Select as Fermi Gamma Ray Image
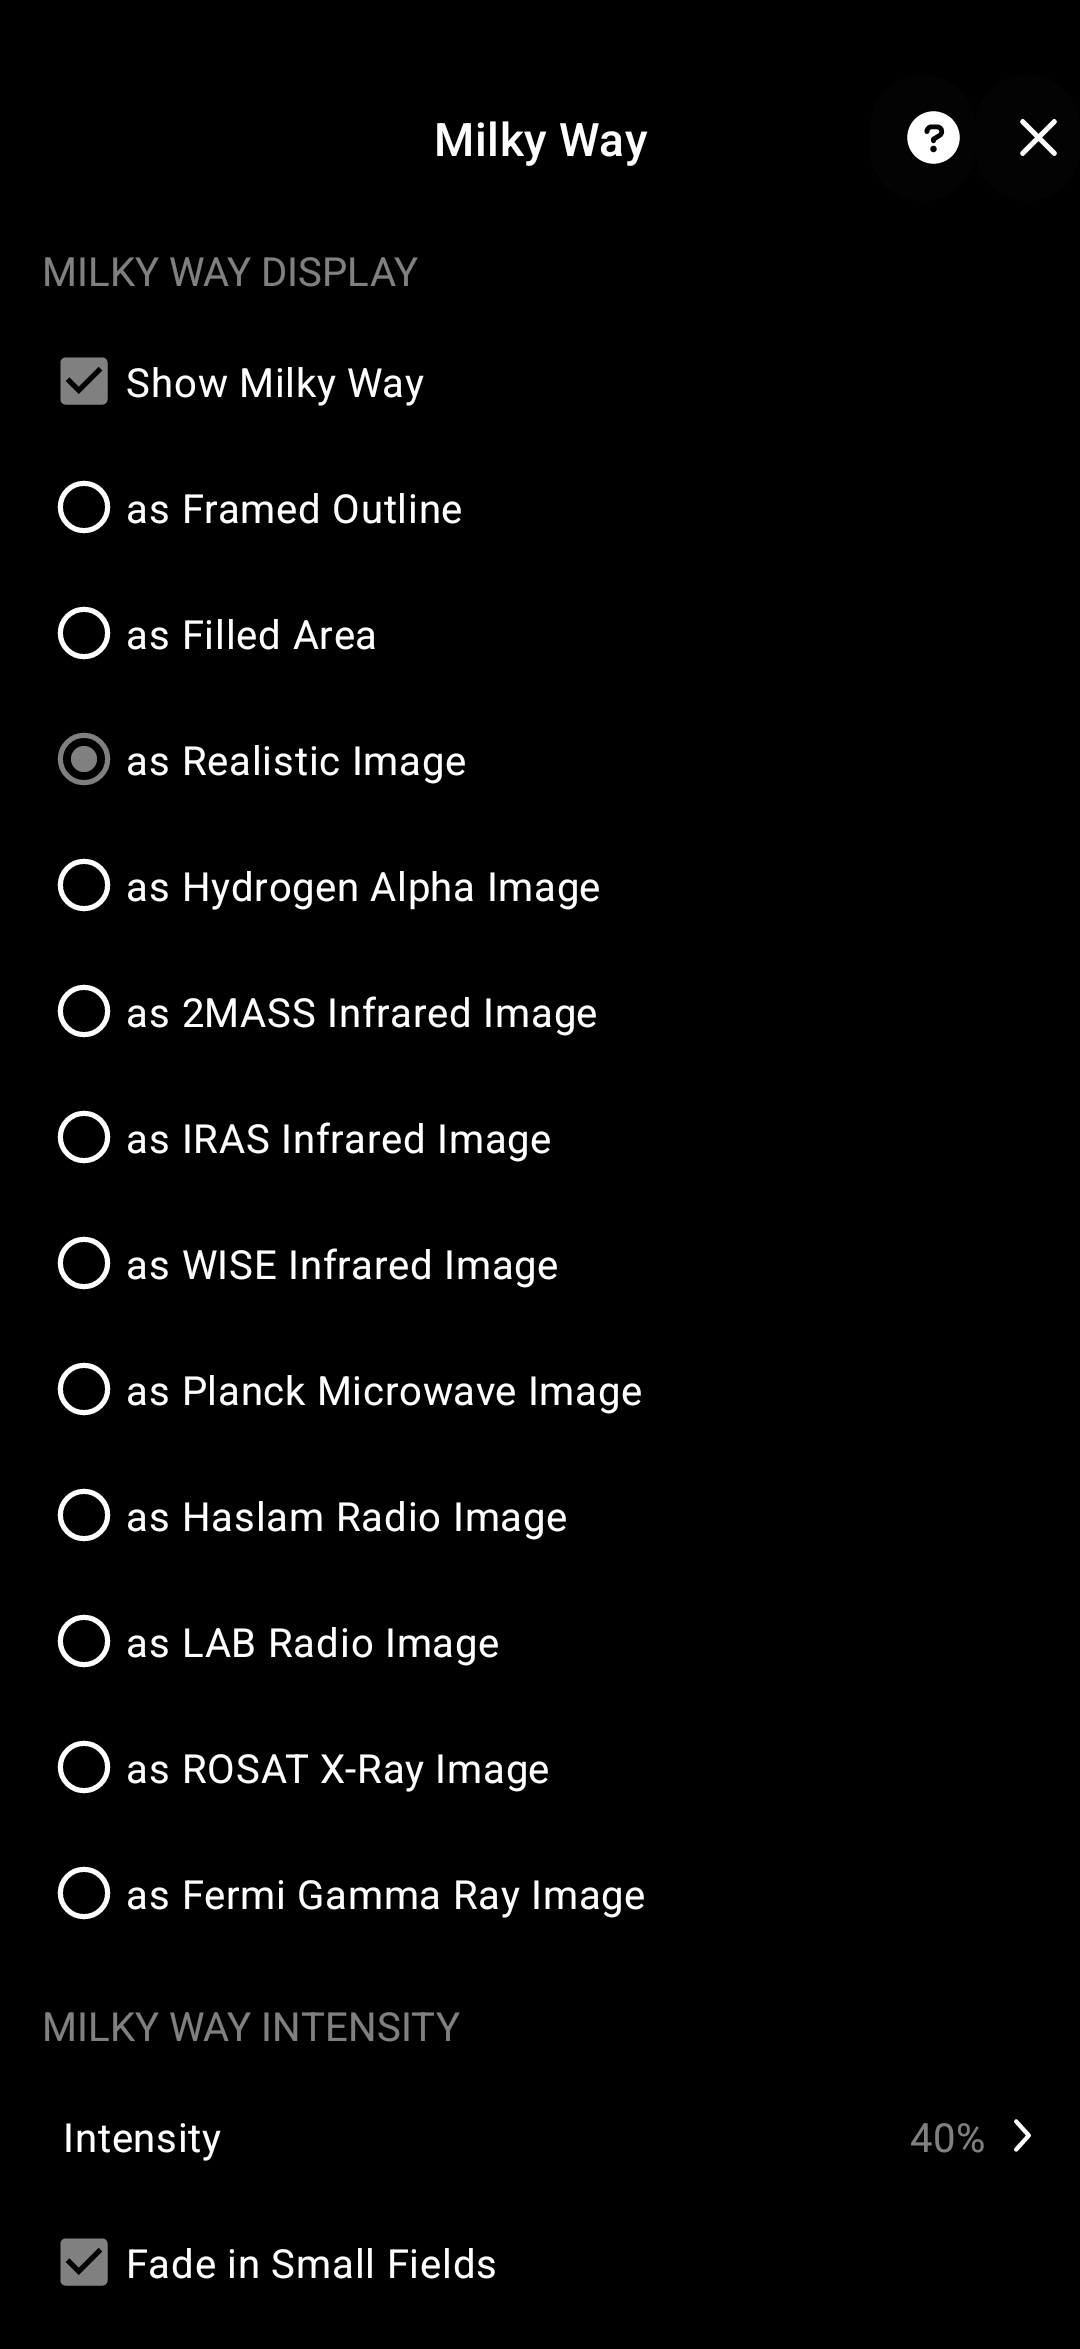Image resolution: width=1080 pixels, height=2349 pixels. (x=84, y=1894)
